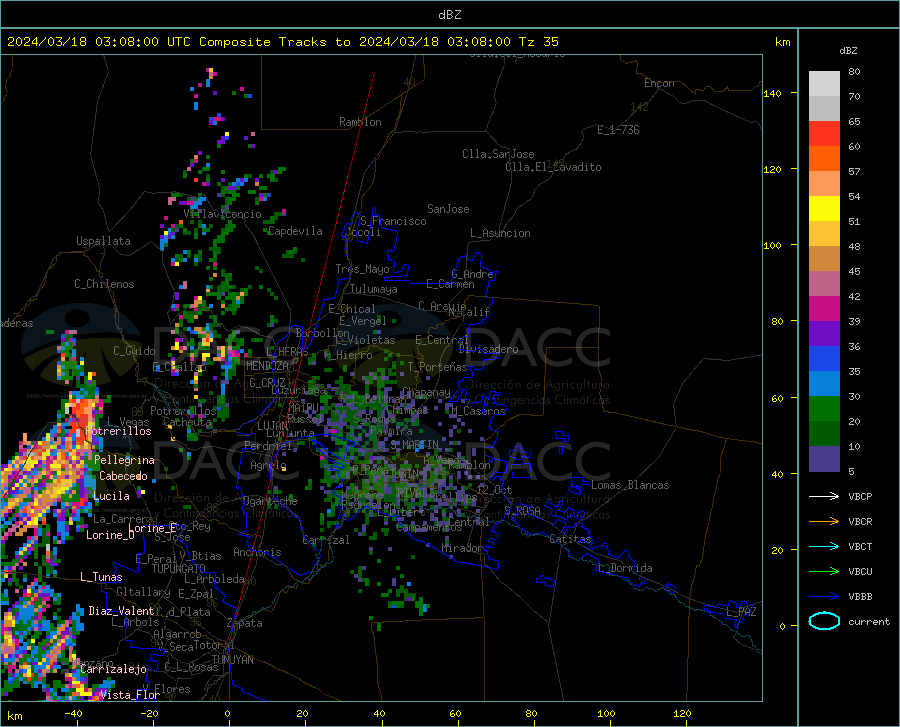This screenshot has width=900, height=727.
Task: Click the Encon place label
Action: [x=659, y=83]
